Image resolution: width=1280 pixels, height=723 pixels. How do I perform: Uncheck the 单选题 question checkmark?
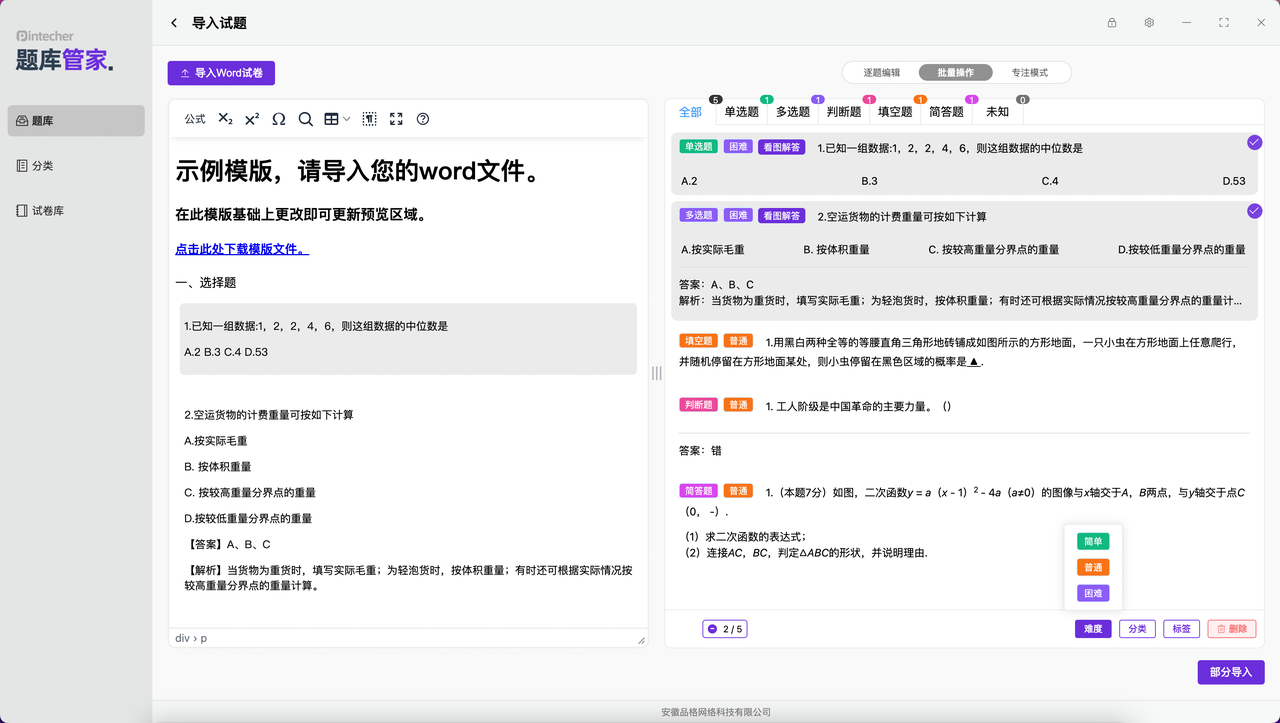pos(1255,143)
